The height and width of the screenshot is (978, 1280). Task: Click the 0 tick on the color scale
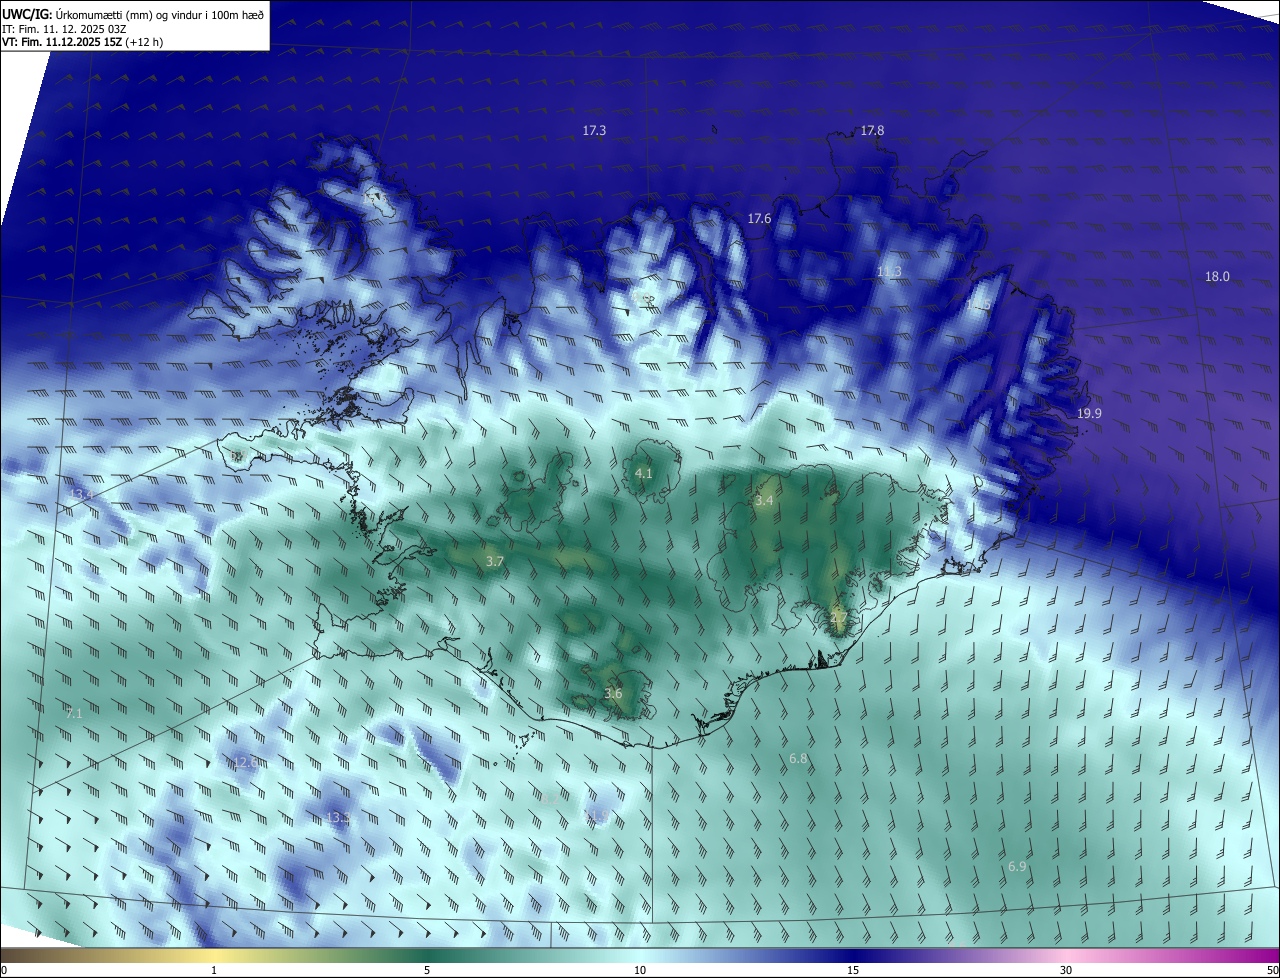pos(4,970)
